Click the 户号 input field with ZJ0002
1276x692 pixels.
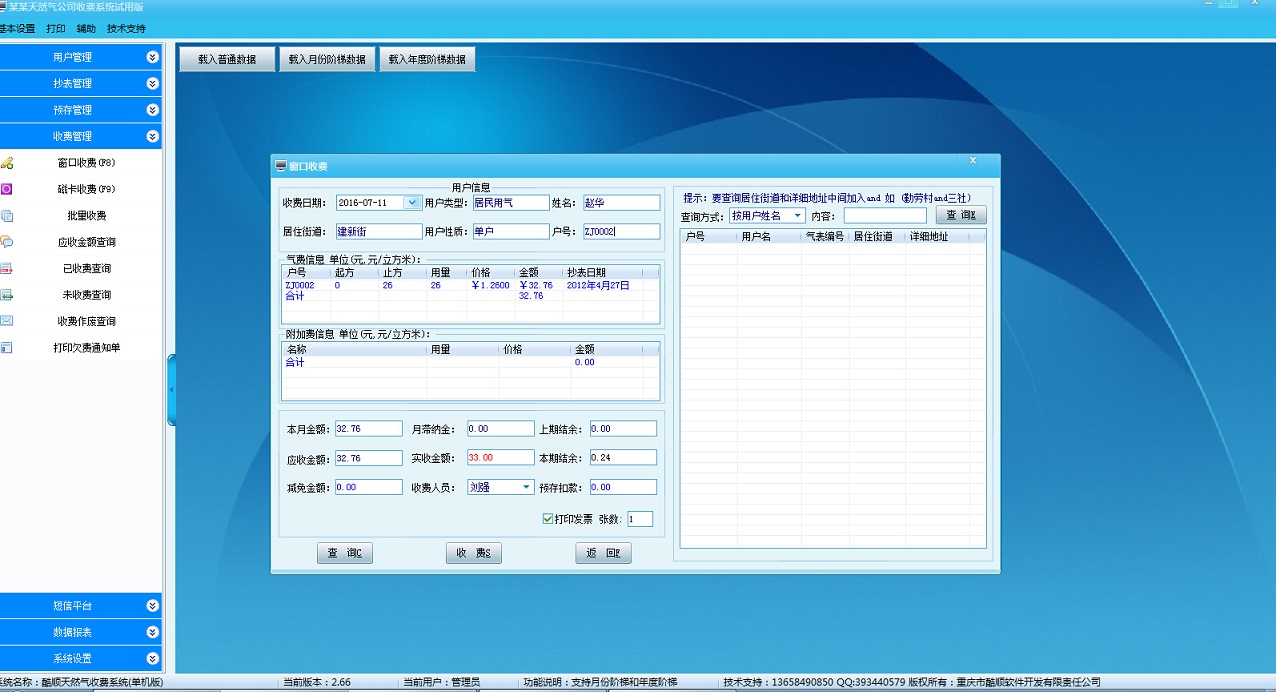pyautogui.click(x=620, y=232)
